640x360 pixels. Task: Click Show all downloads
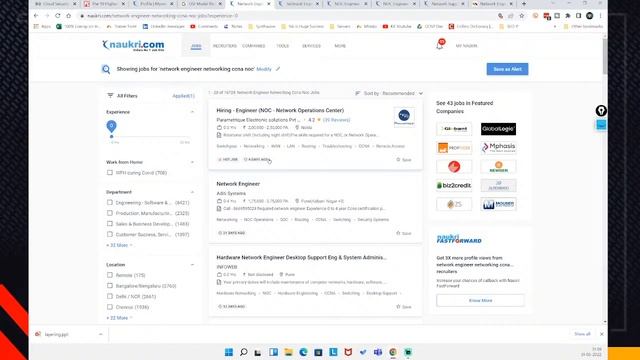582,334
